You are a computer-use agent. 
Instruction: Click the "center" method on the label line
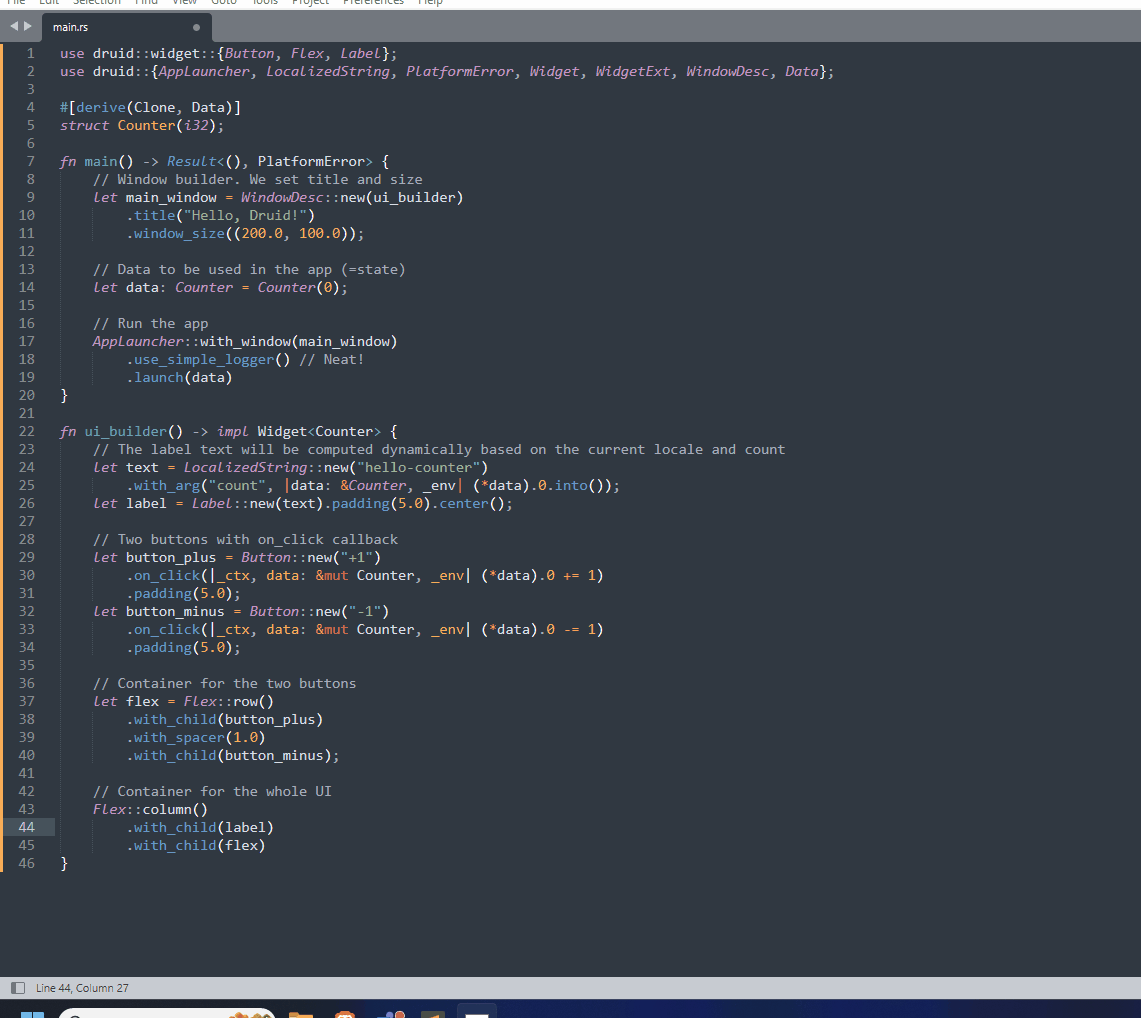tap(464, 504)
